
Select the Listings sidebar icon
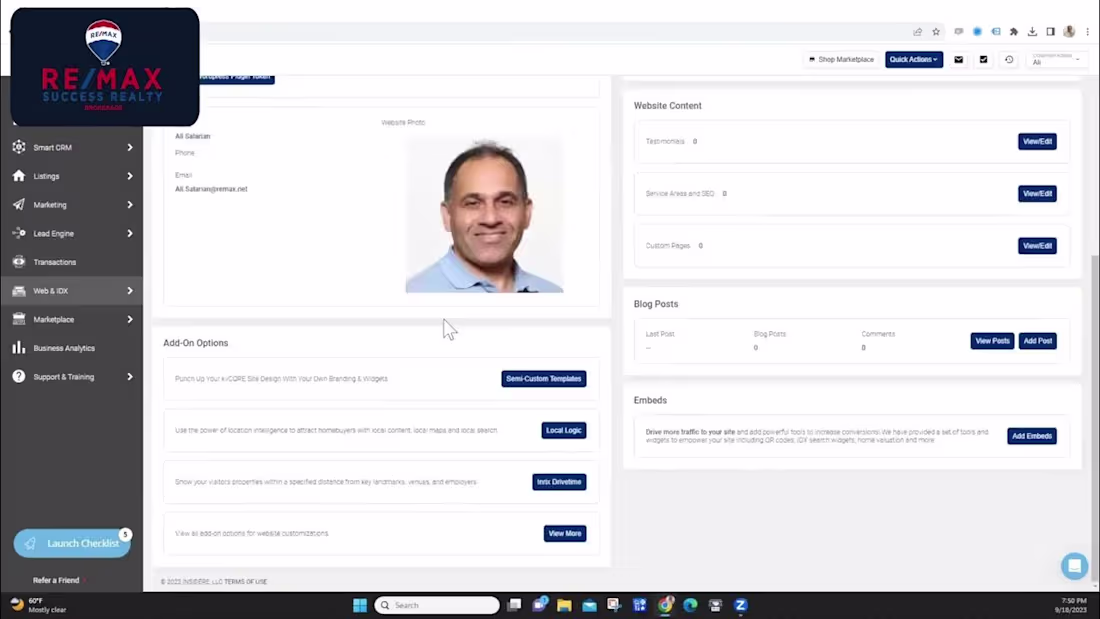[x=18, y=176]
